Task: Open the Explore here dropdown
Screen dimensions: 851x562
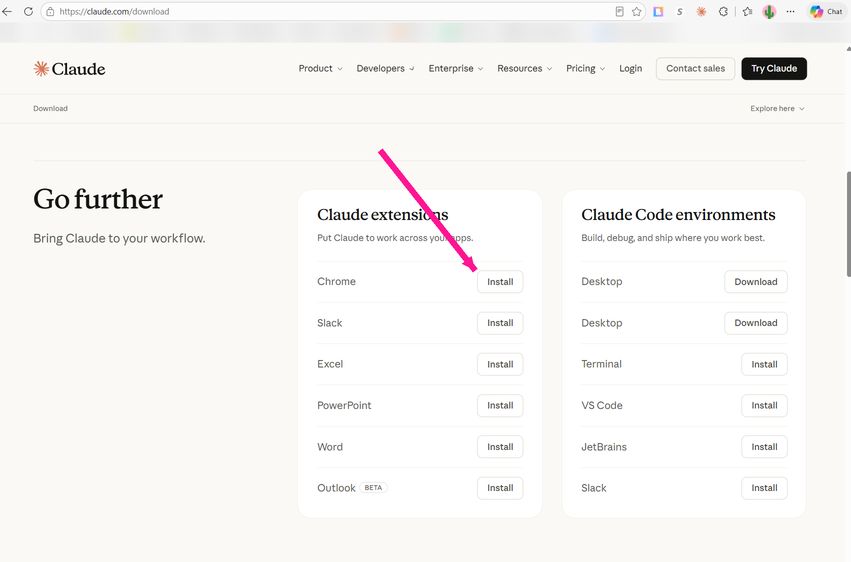Action: pos(777,108)
